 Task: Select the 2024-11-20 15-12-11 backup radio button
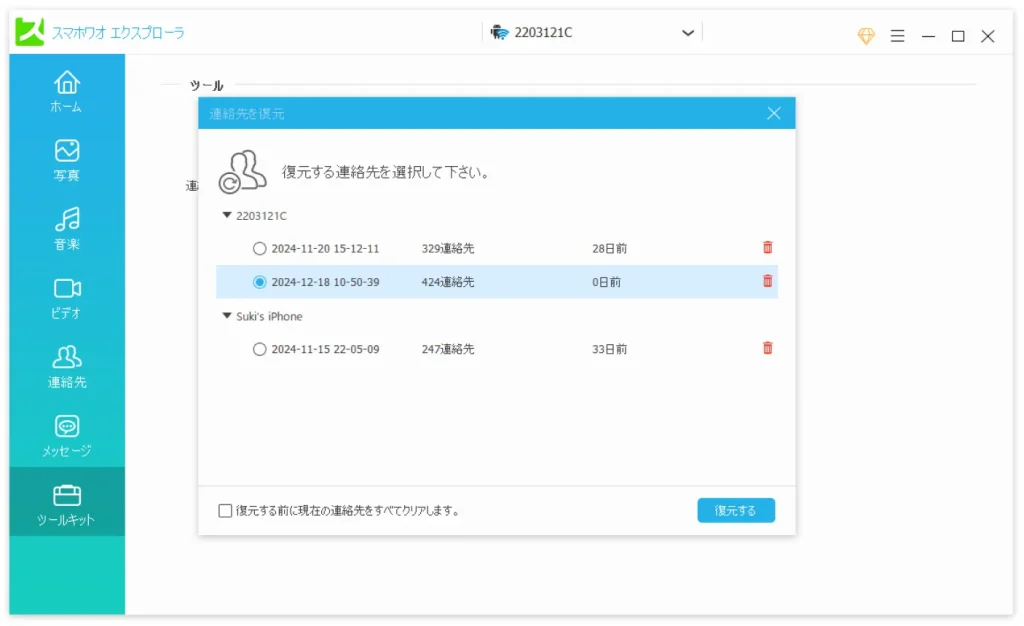tap(260, 249)
